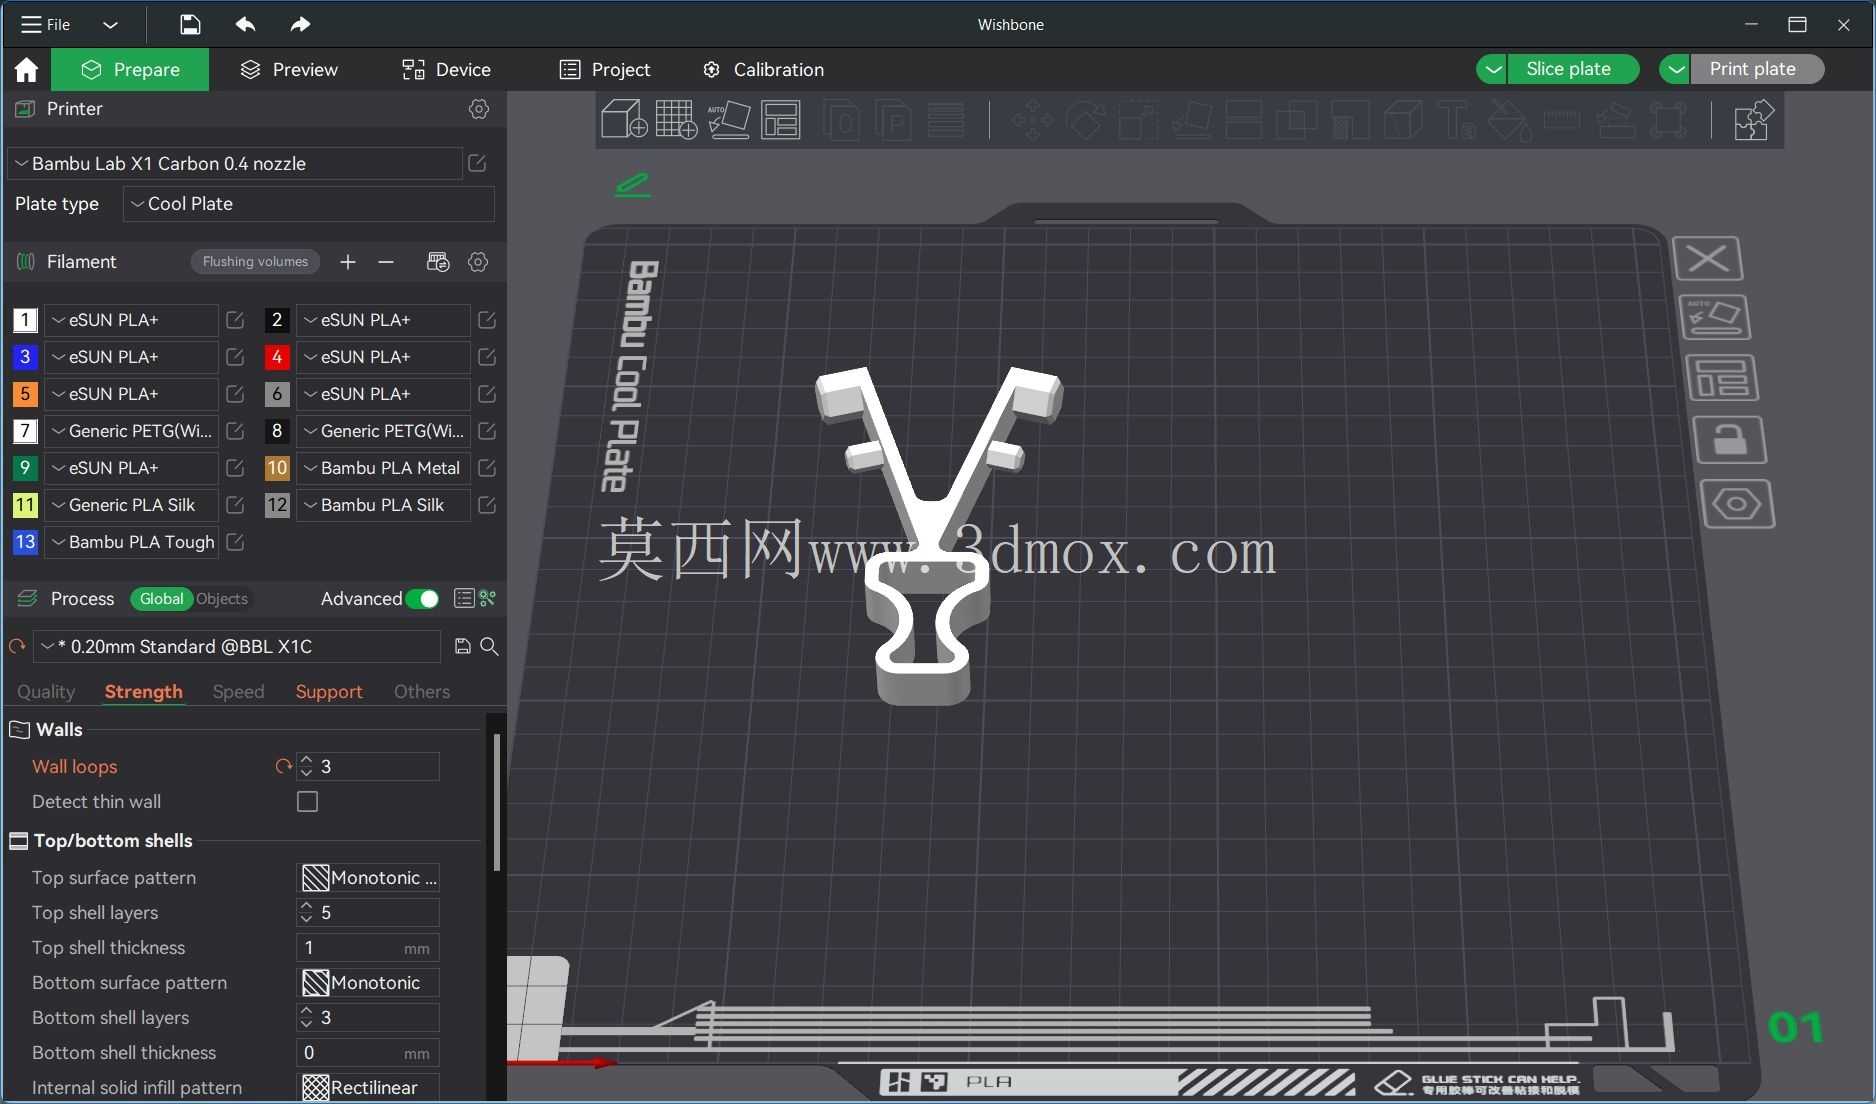Open the File menu
This screenshot has width=1876, height=1104.
46,24
